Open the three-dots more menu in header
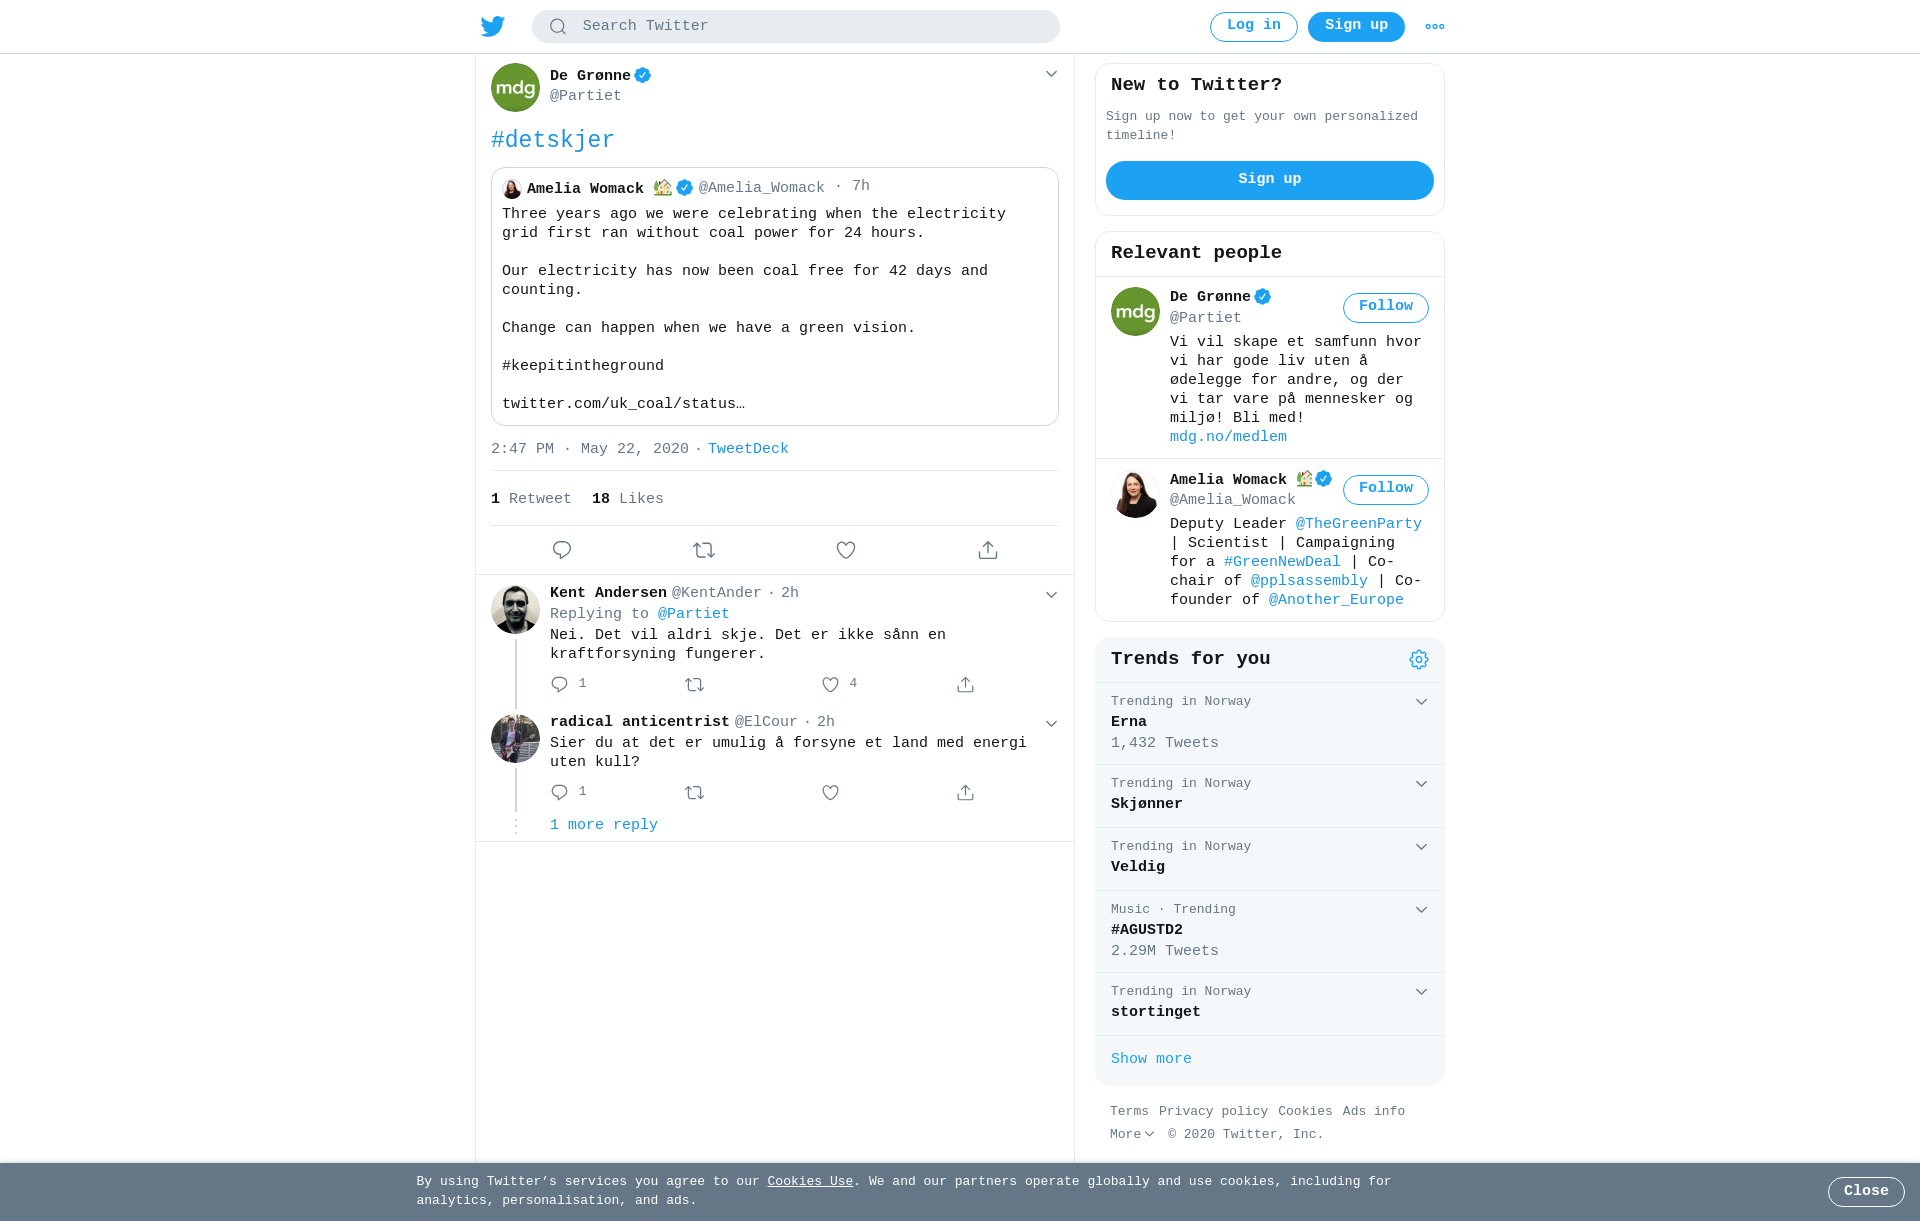 pos(1435,27)
